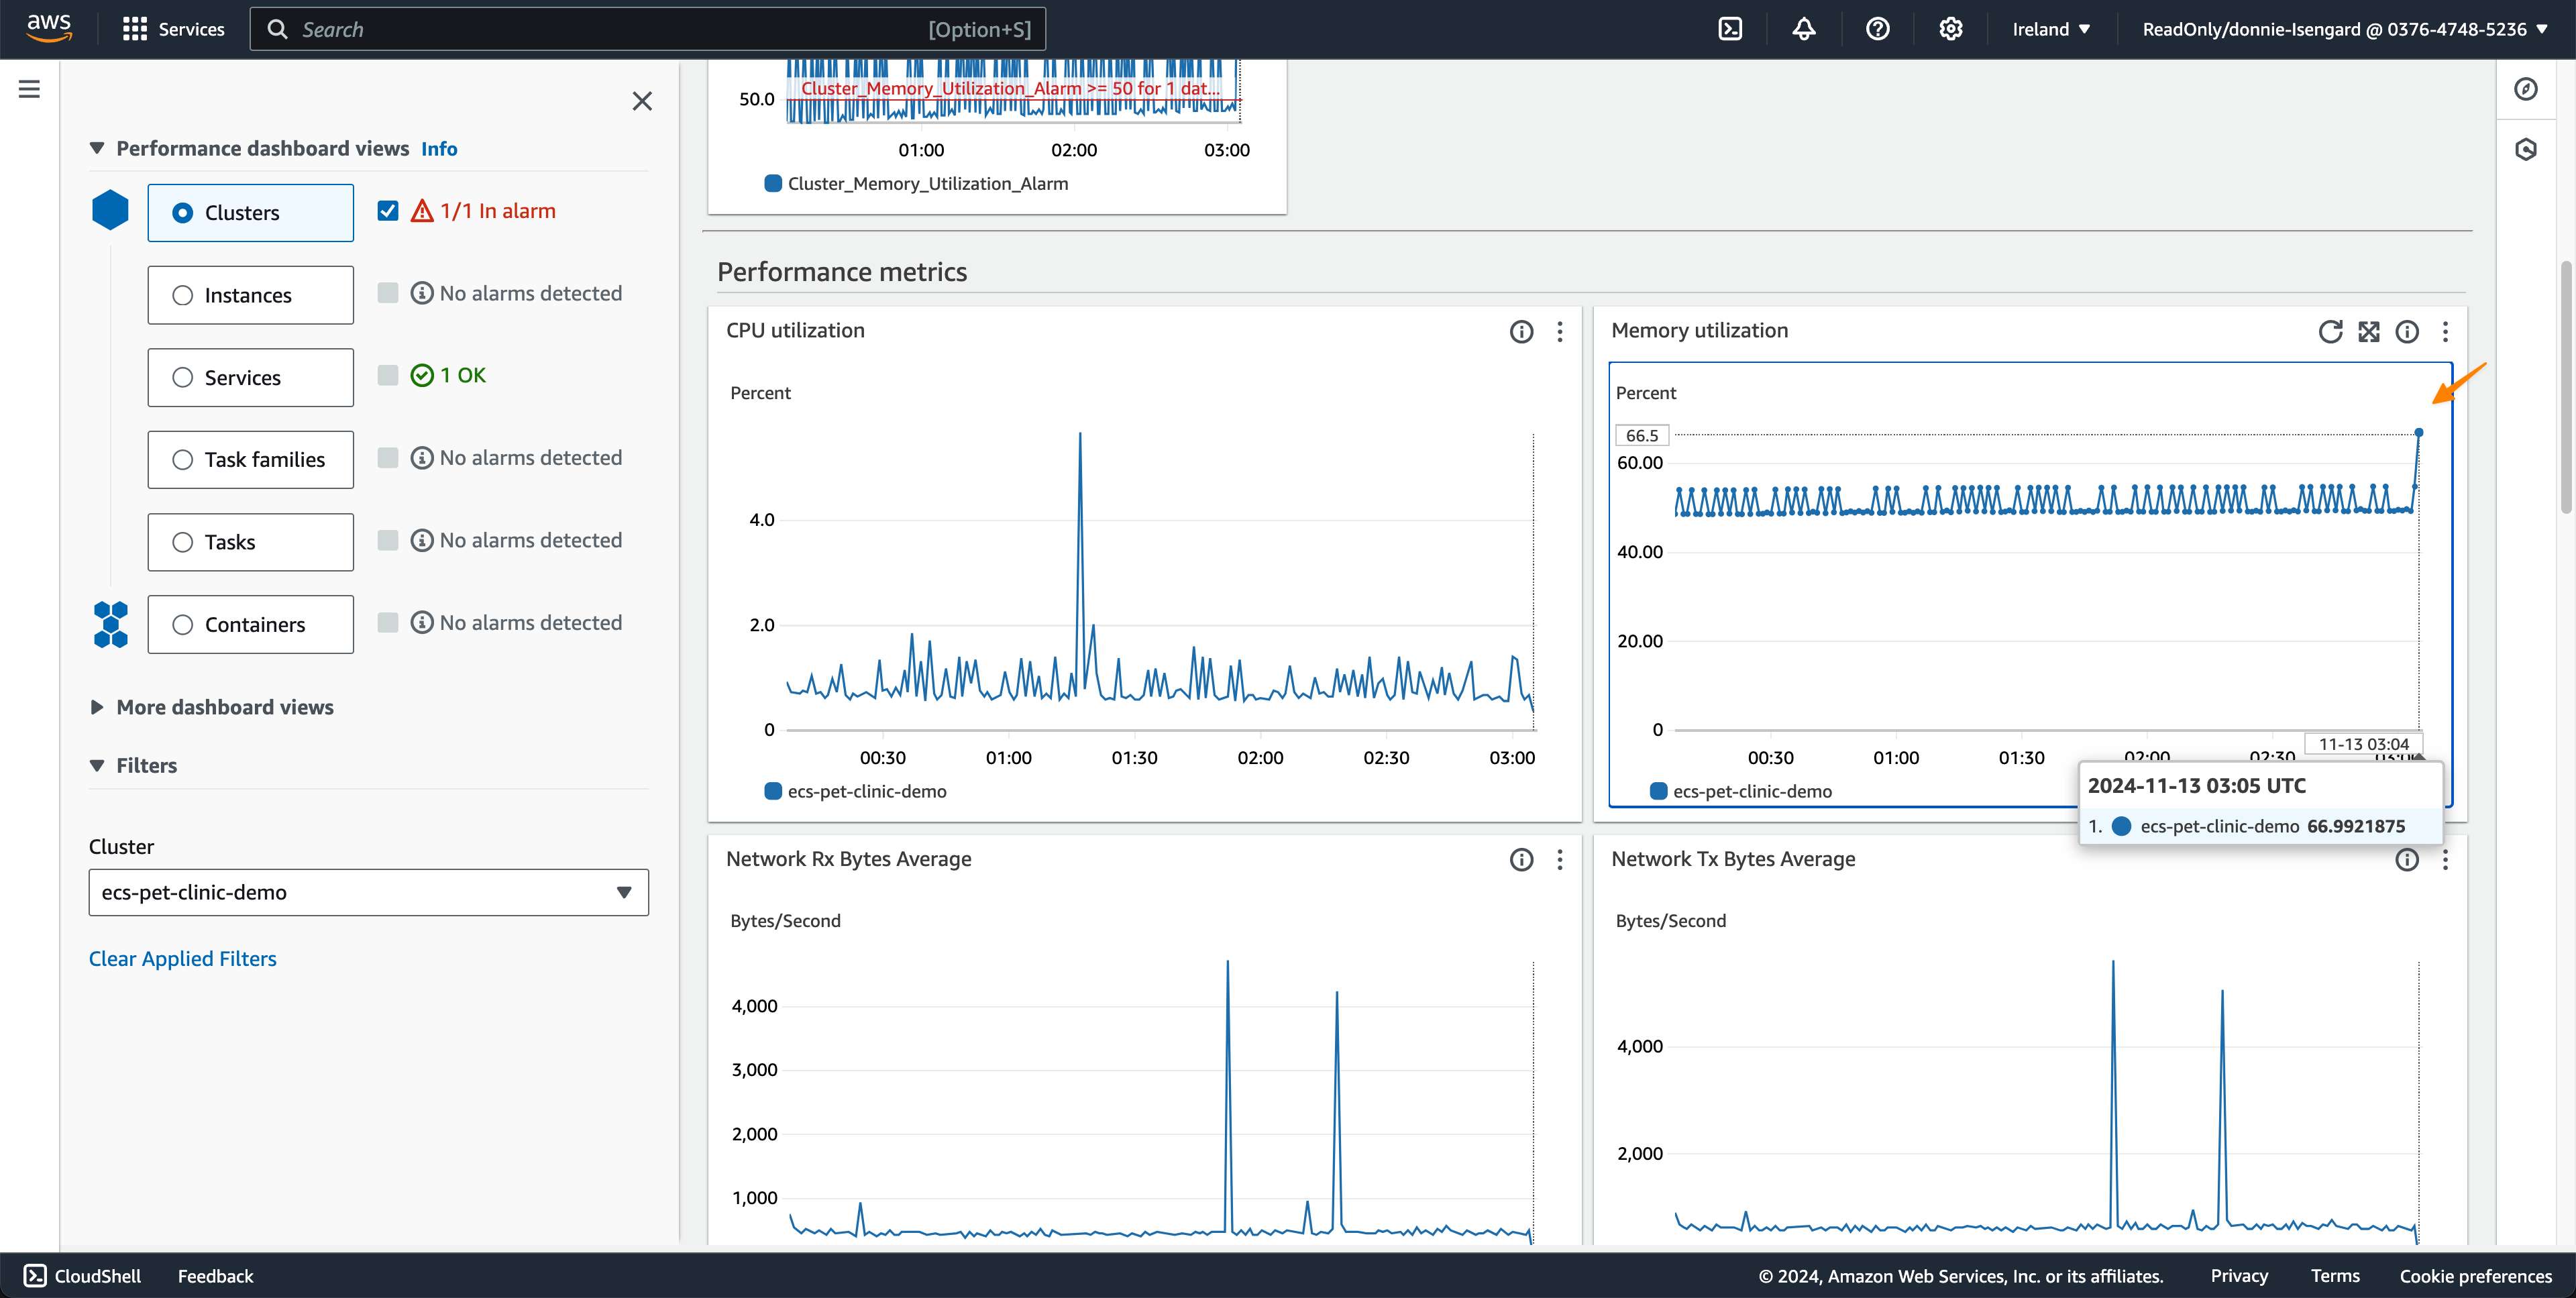Enlarge the Memory utilization widget
The width and height of the screenshot is (2576, 1298).
(2368, 331)
